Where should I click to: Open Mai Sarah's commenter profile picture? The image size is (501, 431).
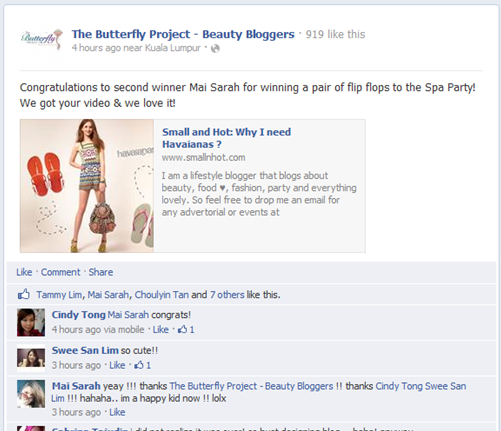(x=31, y=394)
